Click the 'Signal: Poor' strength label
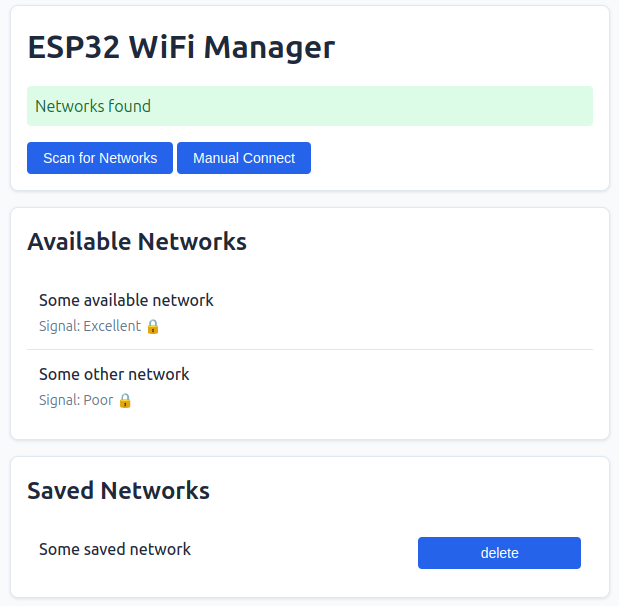 coord(76,400)
